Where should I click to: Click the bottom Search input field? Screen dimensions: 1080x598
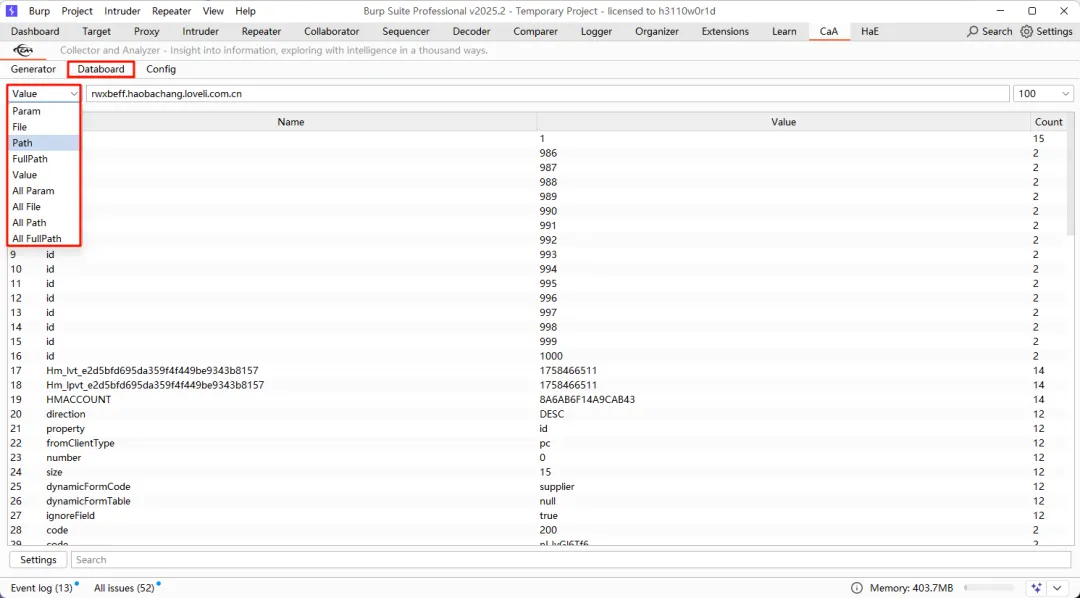[572, 559]
